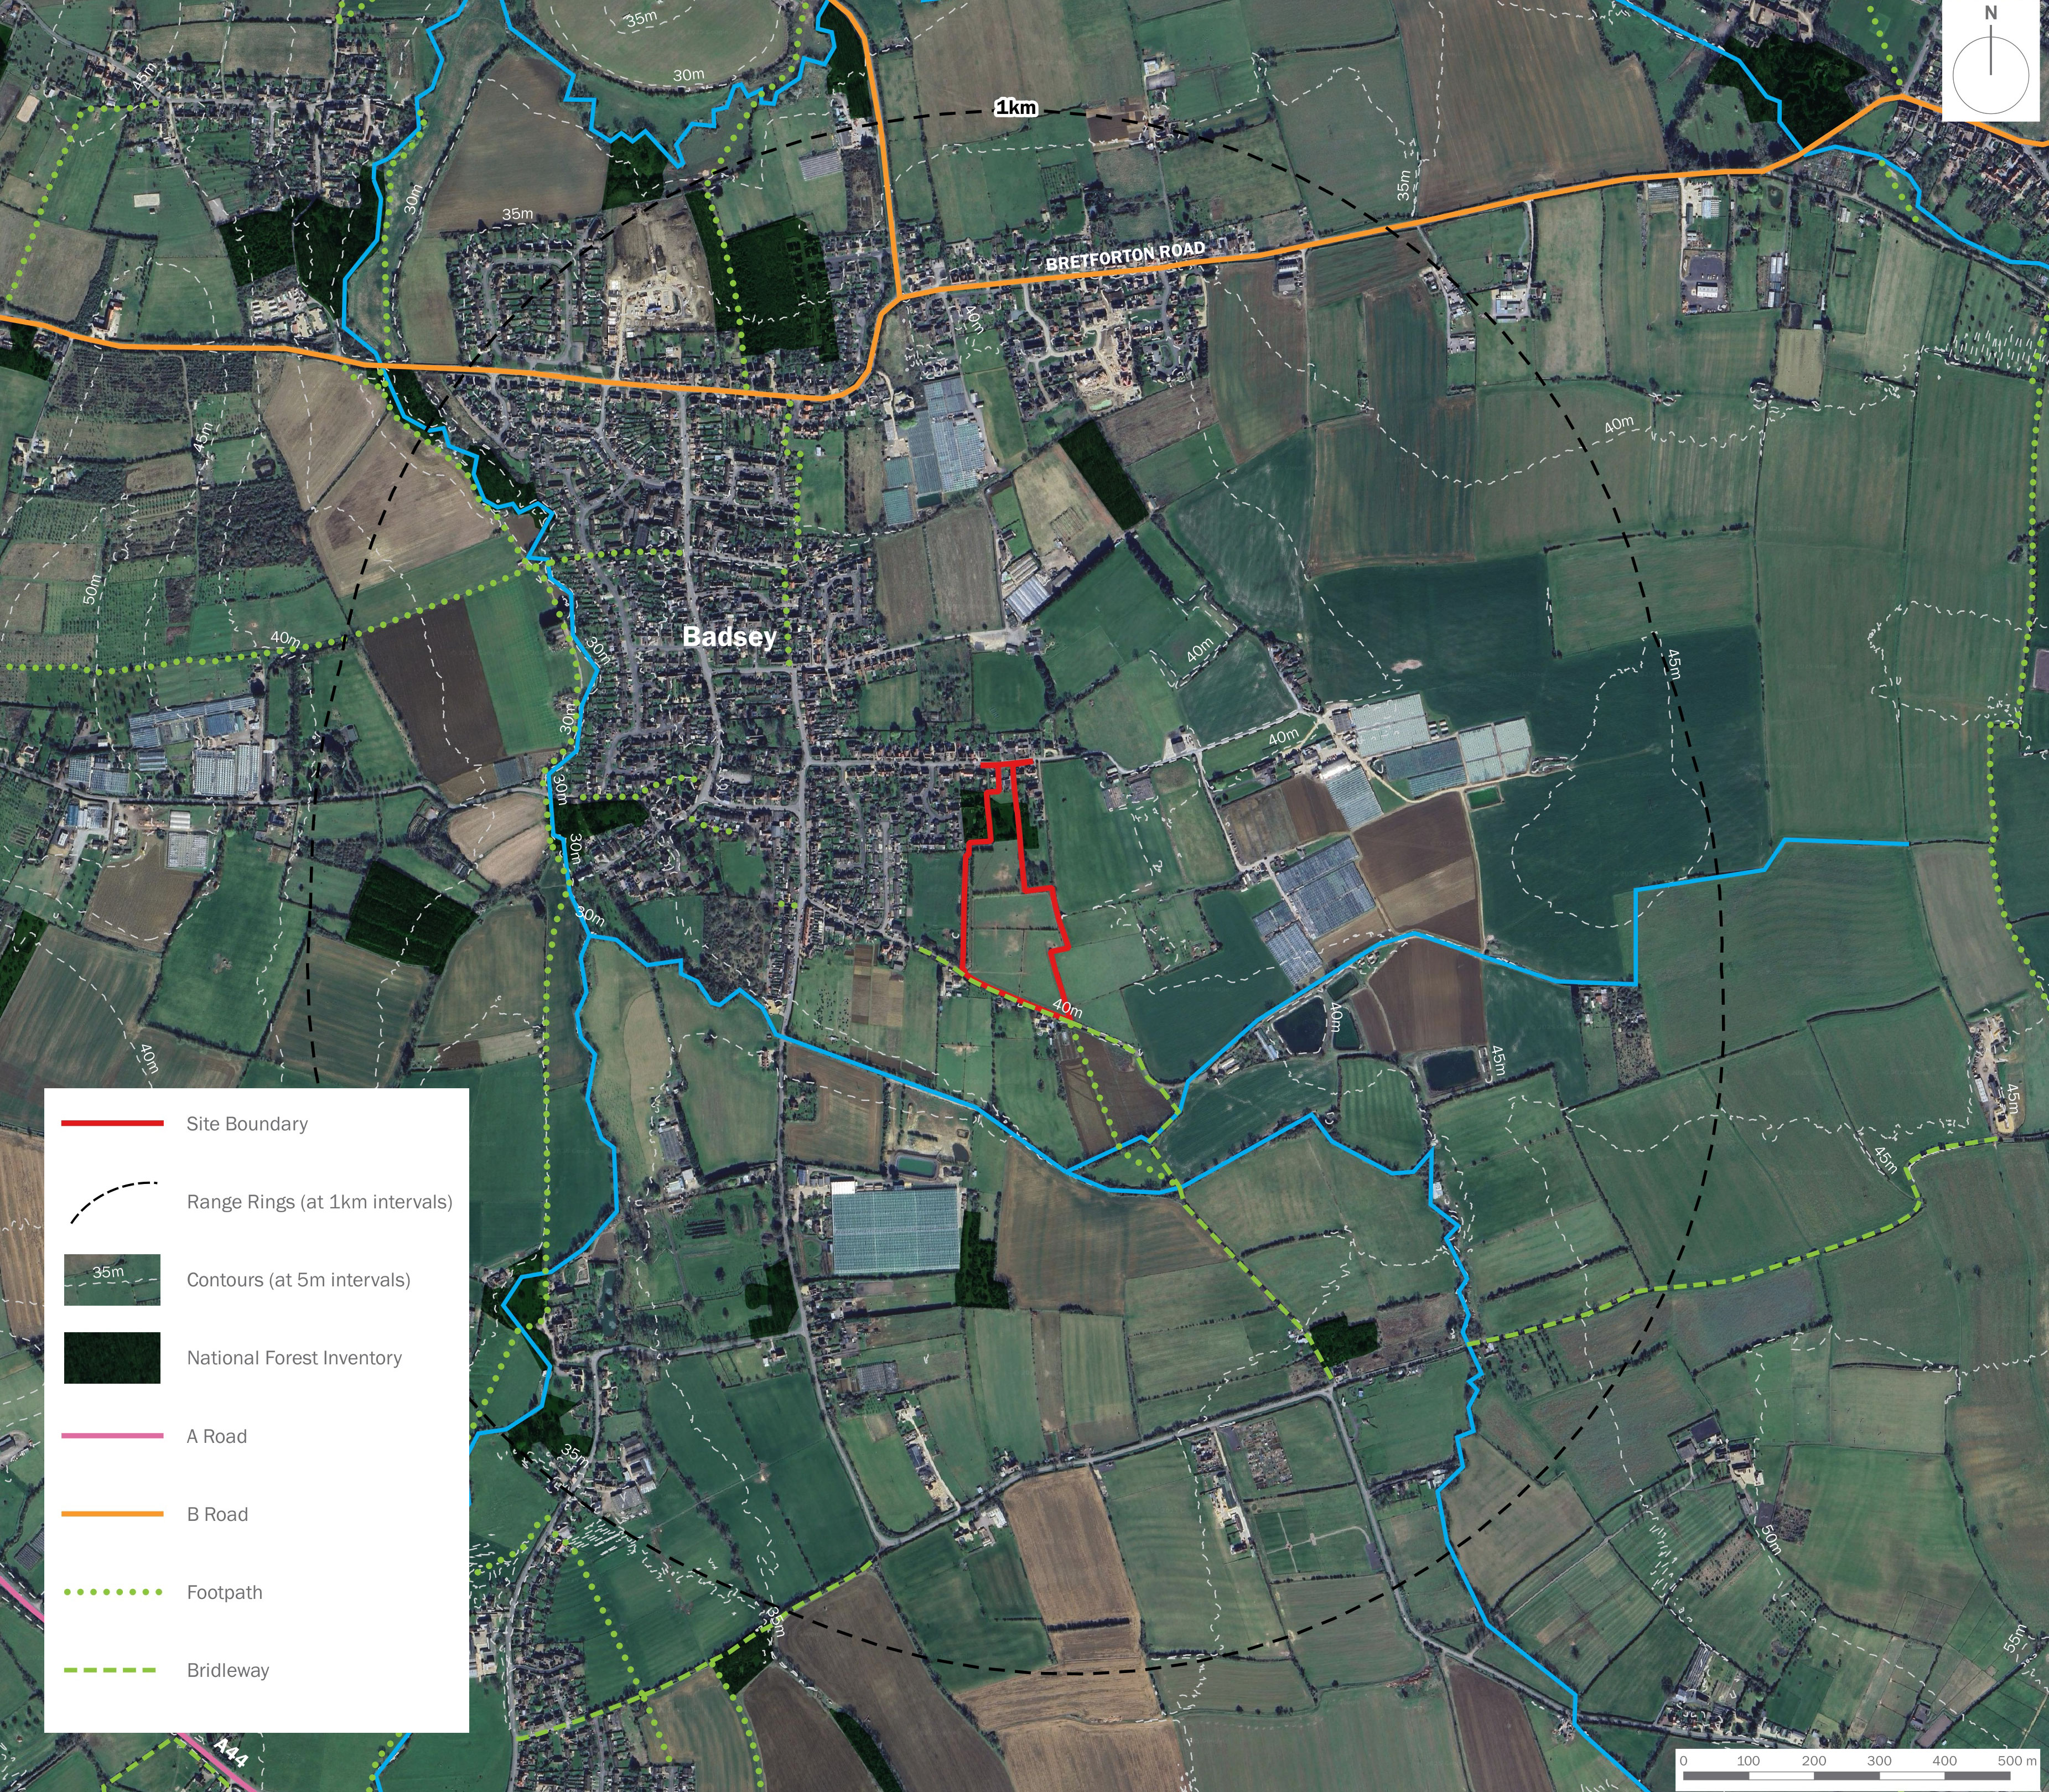Click the Contours at 5m intervals text
Image resolution: width=2049 pixels, height=1792 pixels.
[x=298, y=1280]
